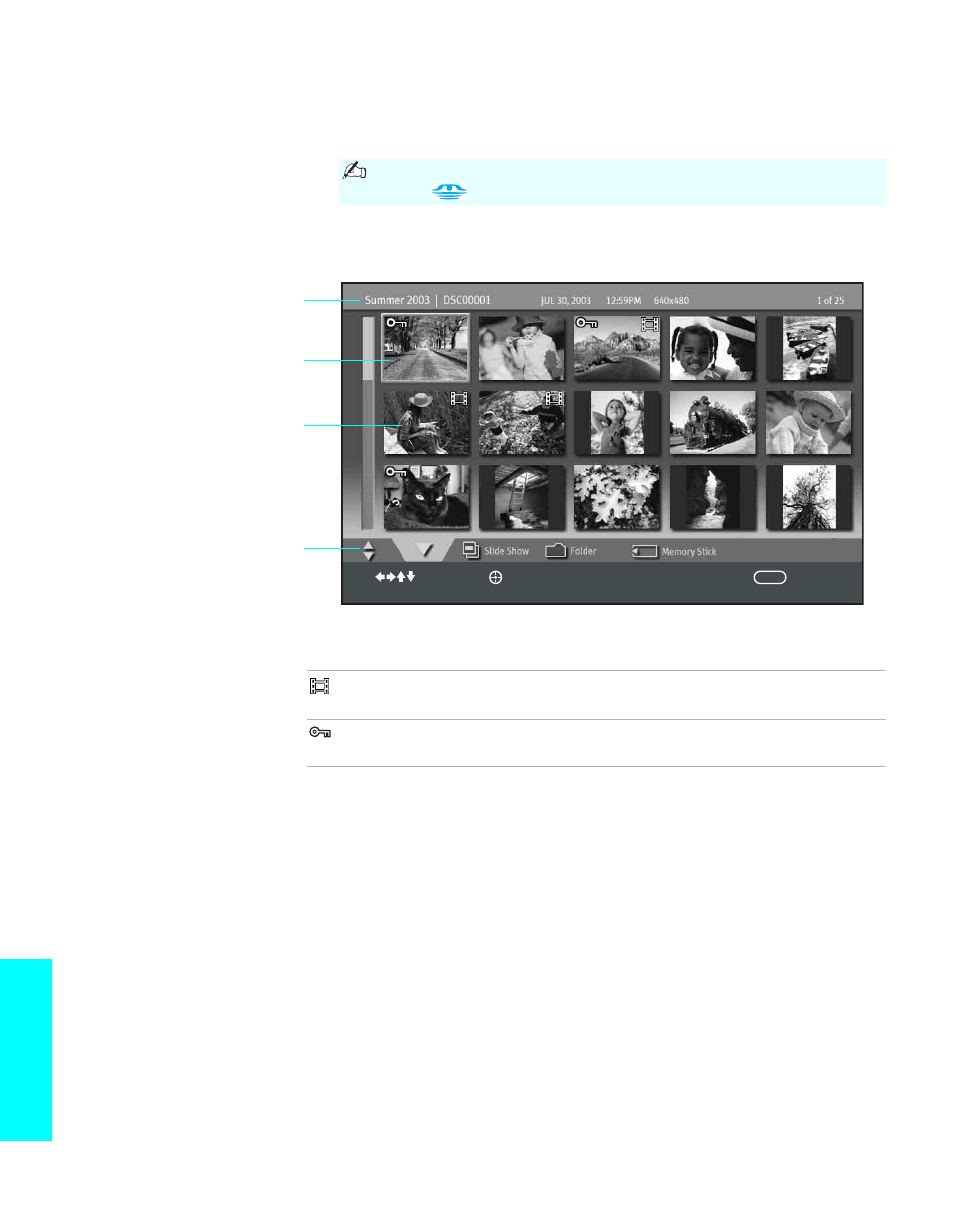Click the 'Summer 2003' folder name

397,300
